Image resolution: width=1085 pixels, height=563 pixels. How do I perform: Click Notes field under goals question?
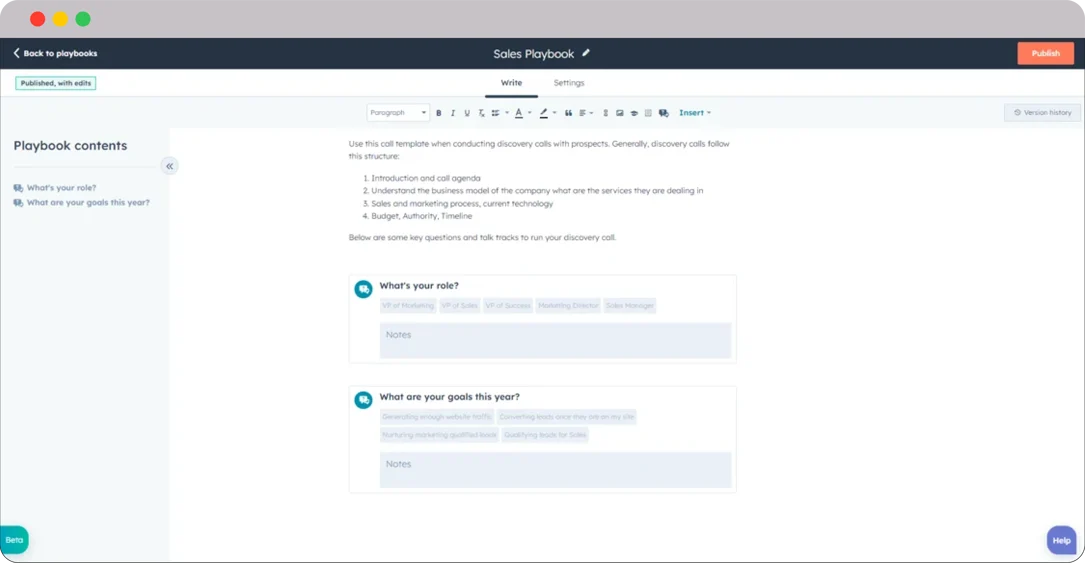(555, 470)
